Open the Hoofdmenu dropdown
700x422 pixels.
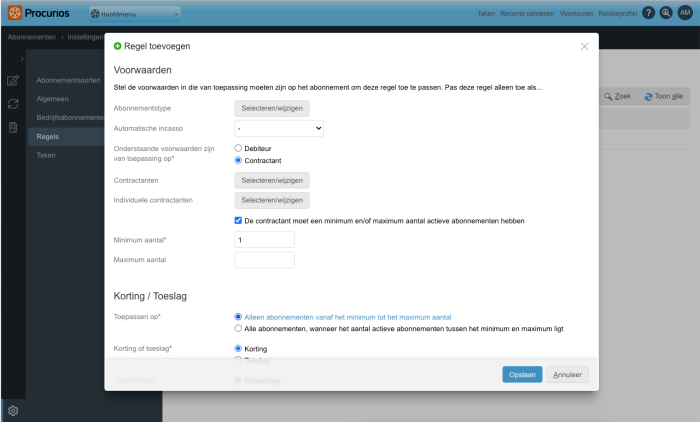tap(135, 14)
